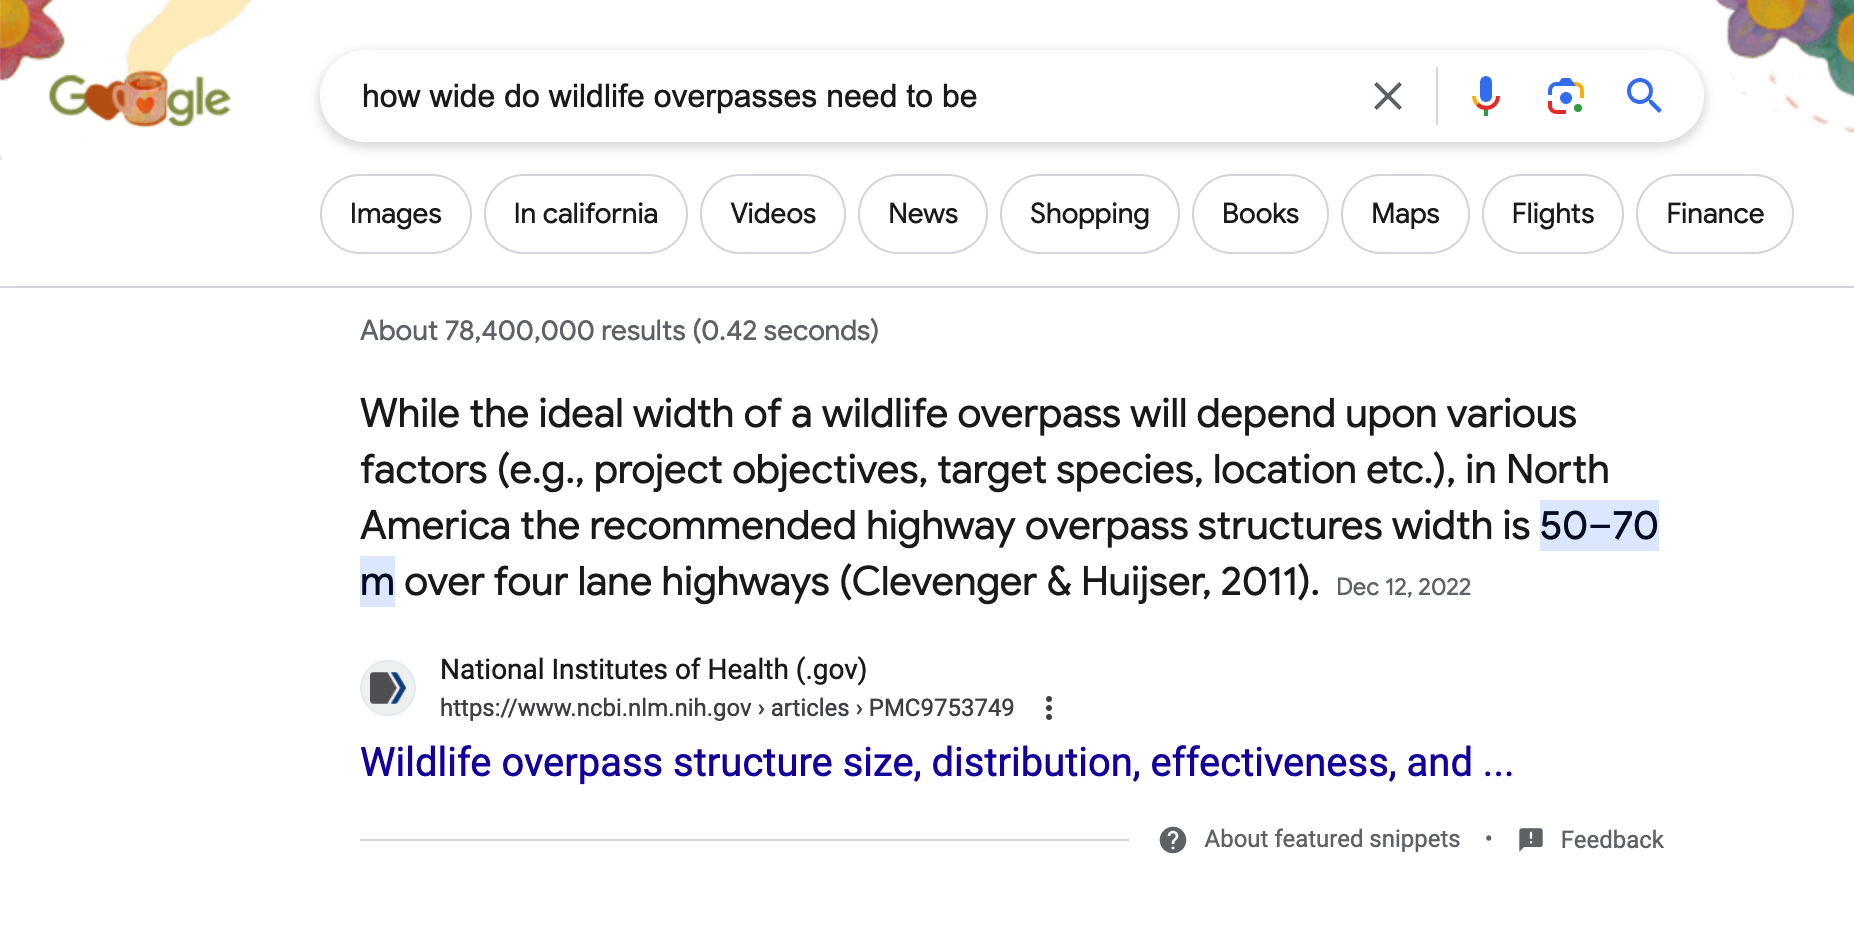
Task: Start voice search with microphone
Action: (1485, 96)
